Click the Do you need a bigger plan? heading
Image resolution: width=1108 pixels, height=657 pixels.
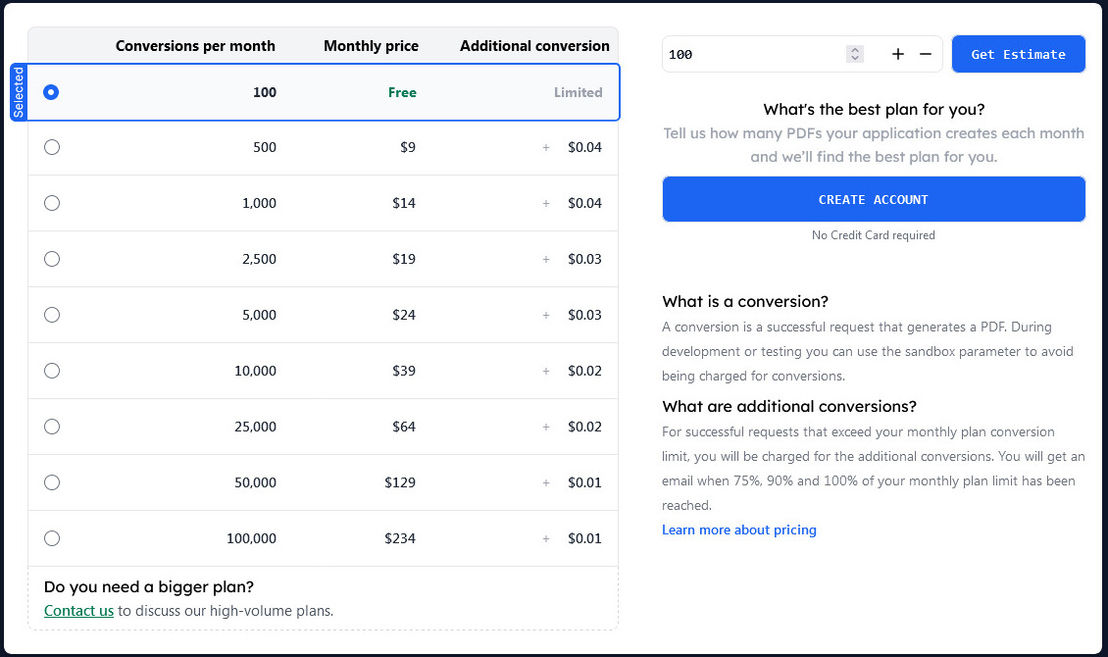(x=148, y=586)
